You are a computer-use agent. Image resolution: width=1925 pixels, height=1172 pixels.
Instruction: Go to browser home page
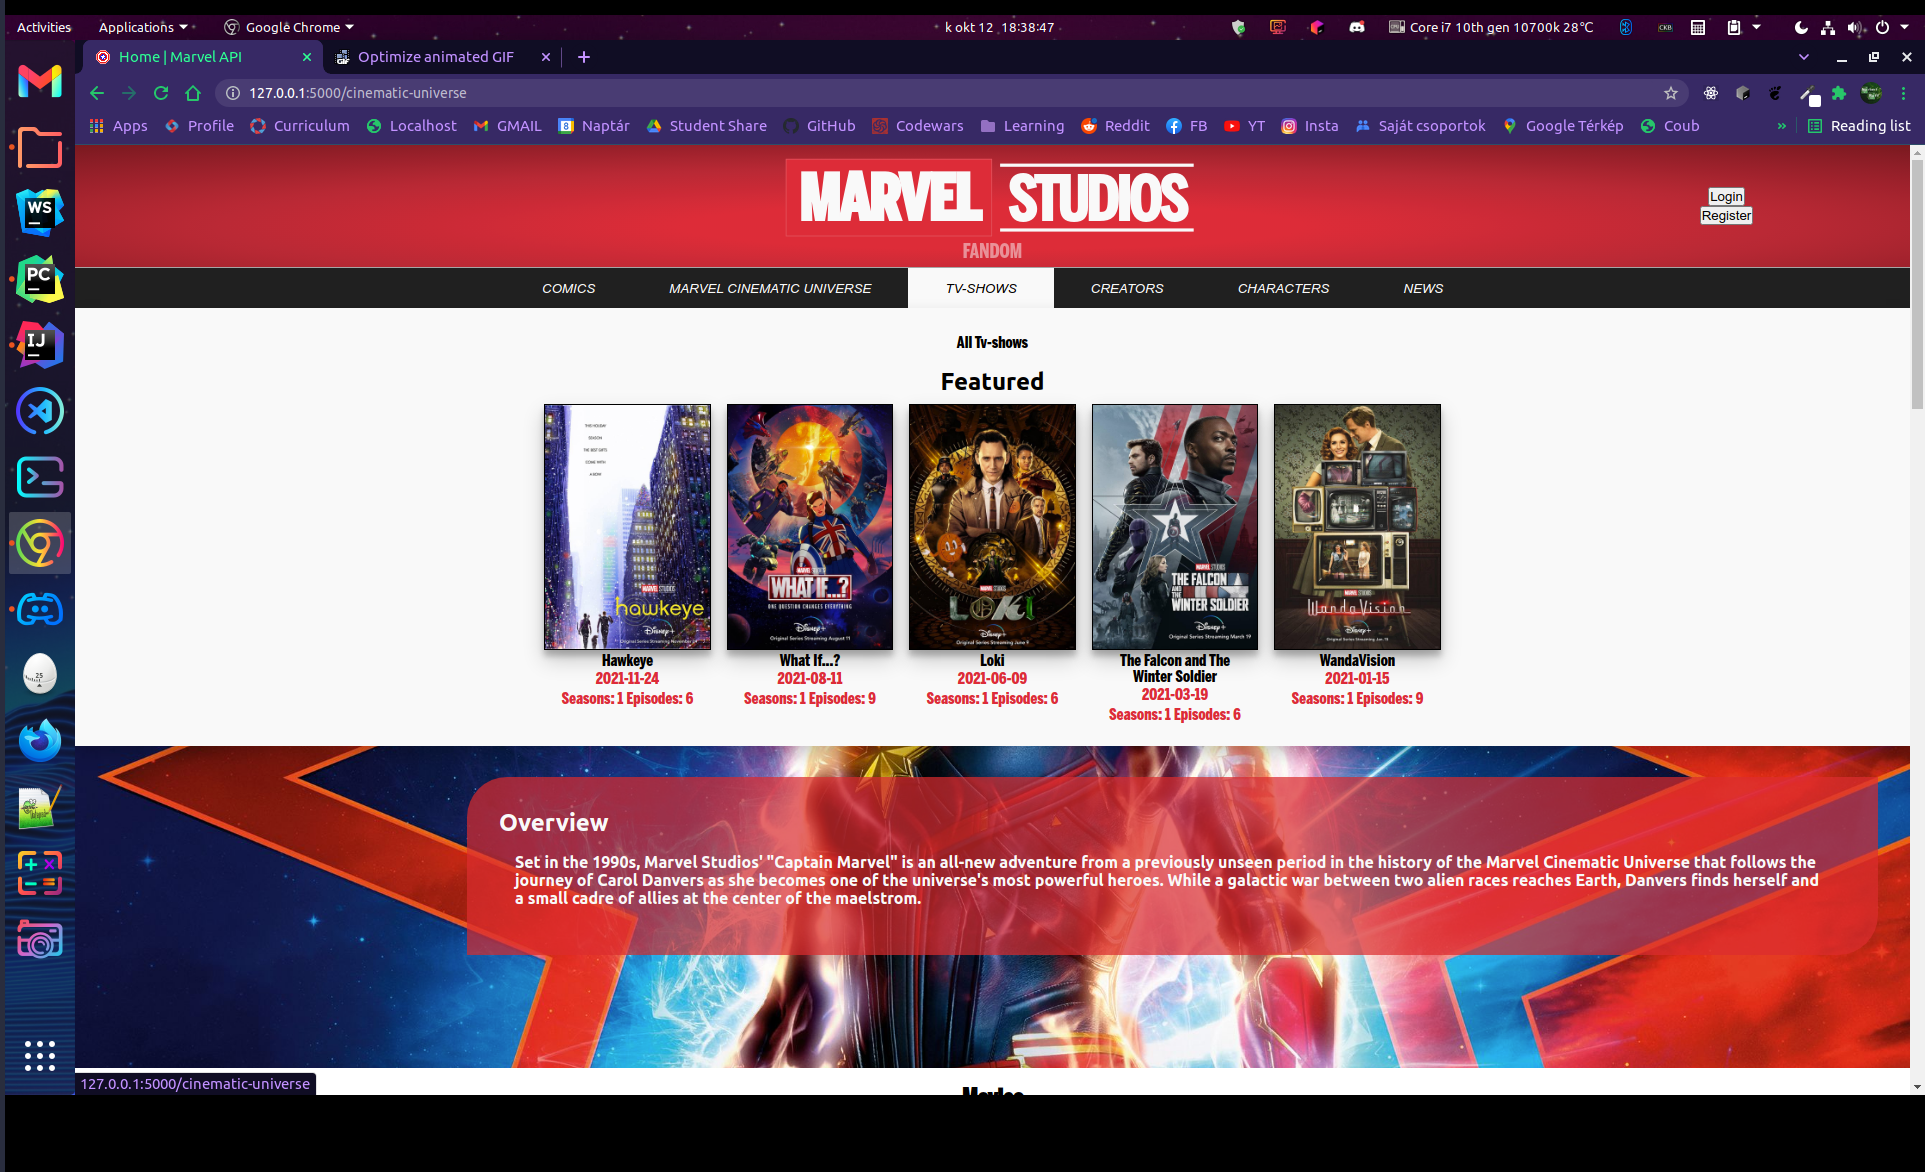(193, 93)
